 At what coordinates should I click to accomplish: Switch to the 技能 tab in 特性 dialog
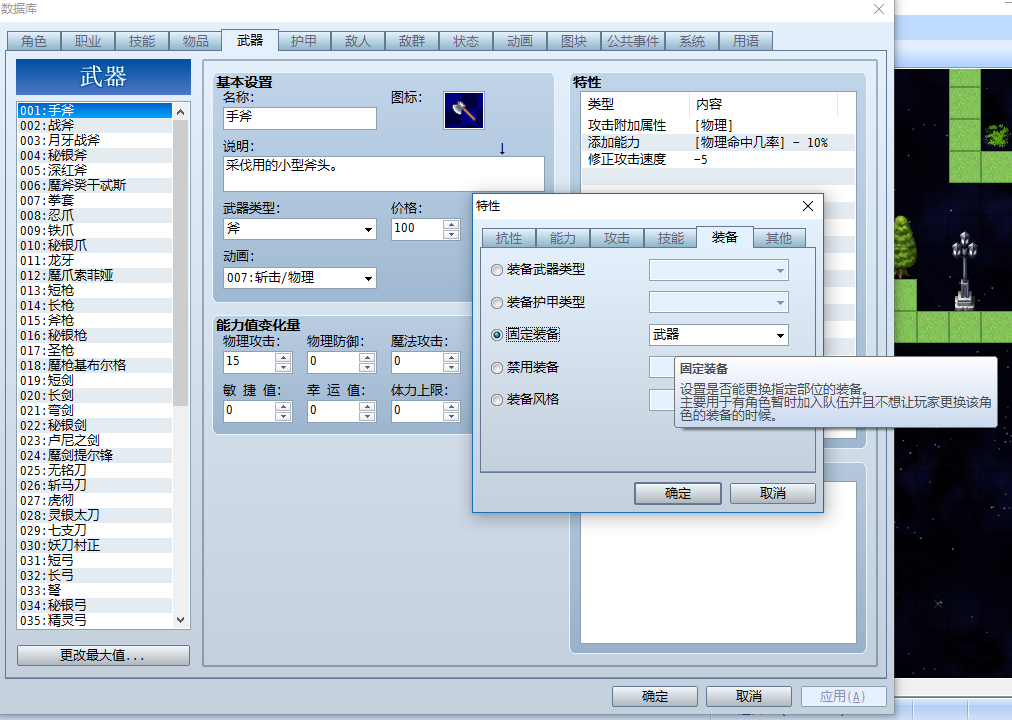[x=671, y=238]
